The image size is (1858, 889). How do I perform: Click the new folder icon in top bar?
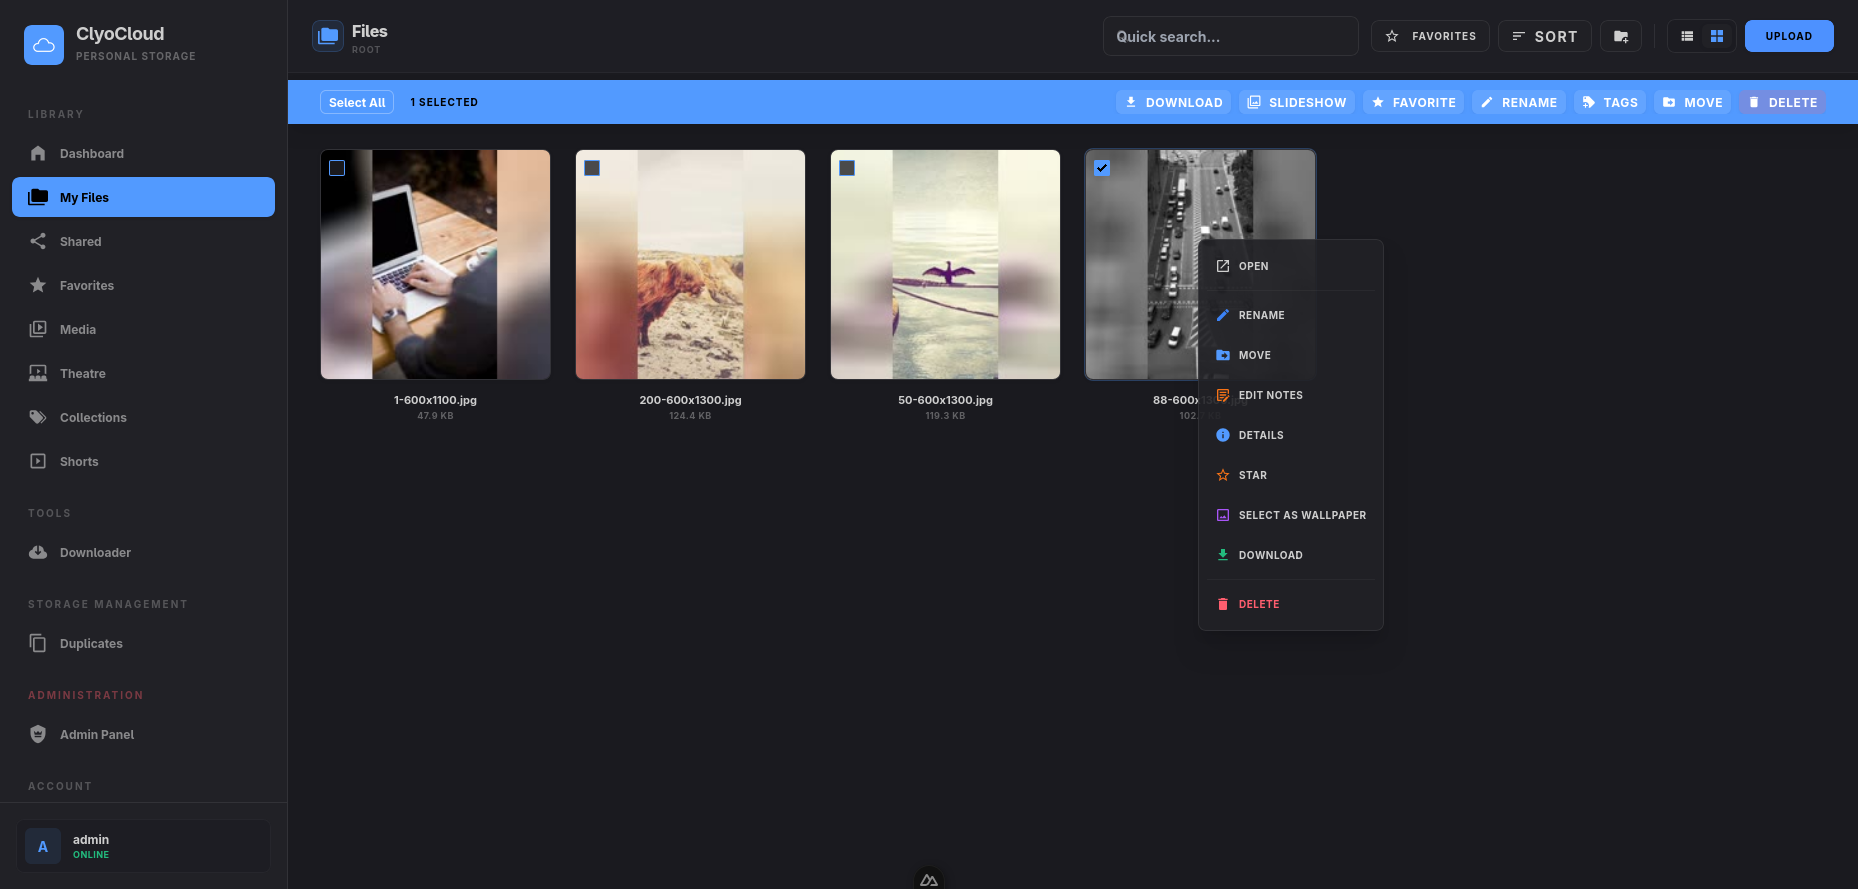(x=1621, y=36)
